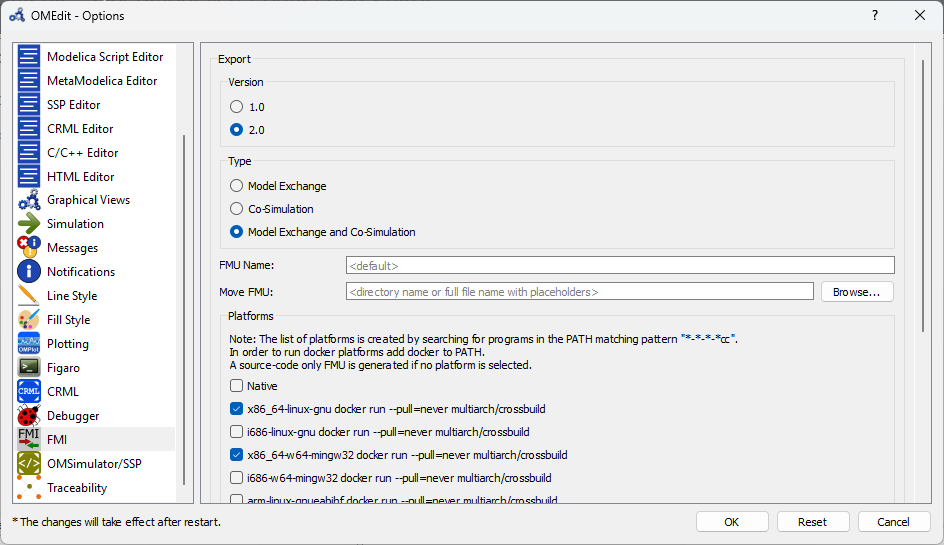Viewport: 944px width, 545px height.
Task: Open Fill Style palette icon
Action: (x=28, y=320)
